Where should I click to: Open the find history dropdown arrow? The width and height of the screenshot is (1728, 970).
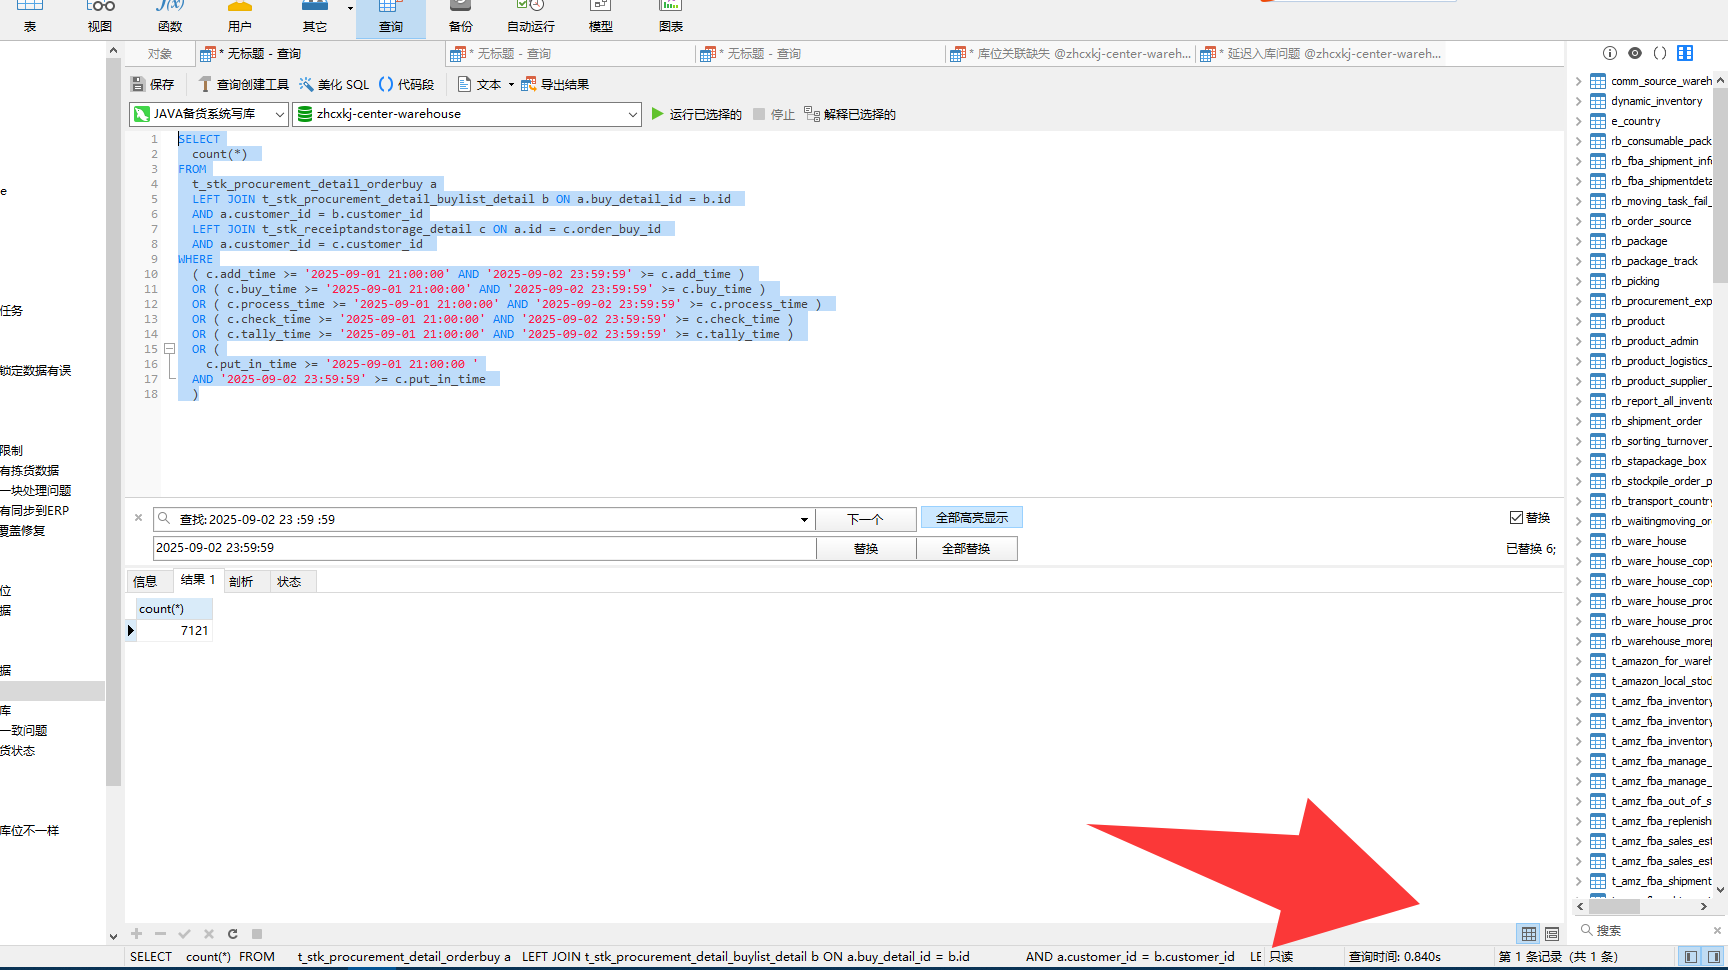[804, 520]
